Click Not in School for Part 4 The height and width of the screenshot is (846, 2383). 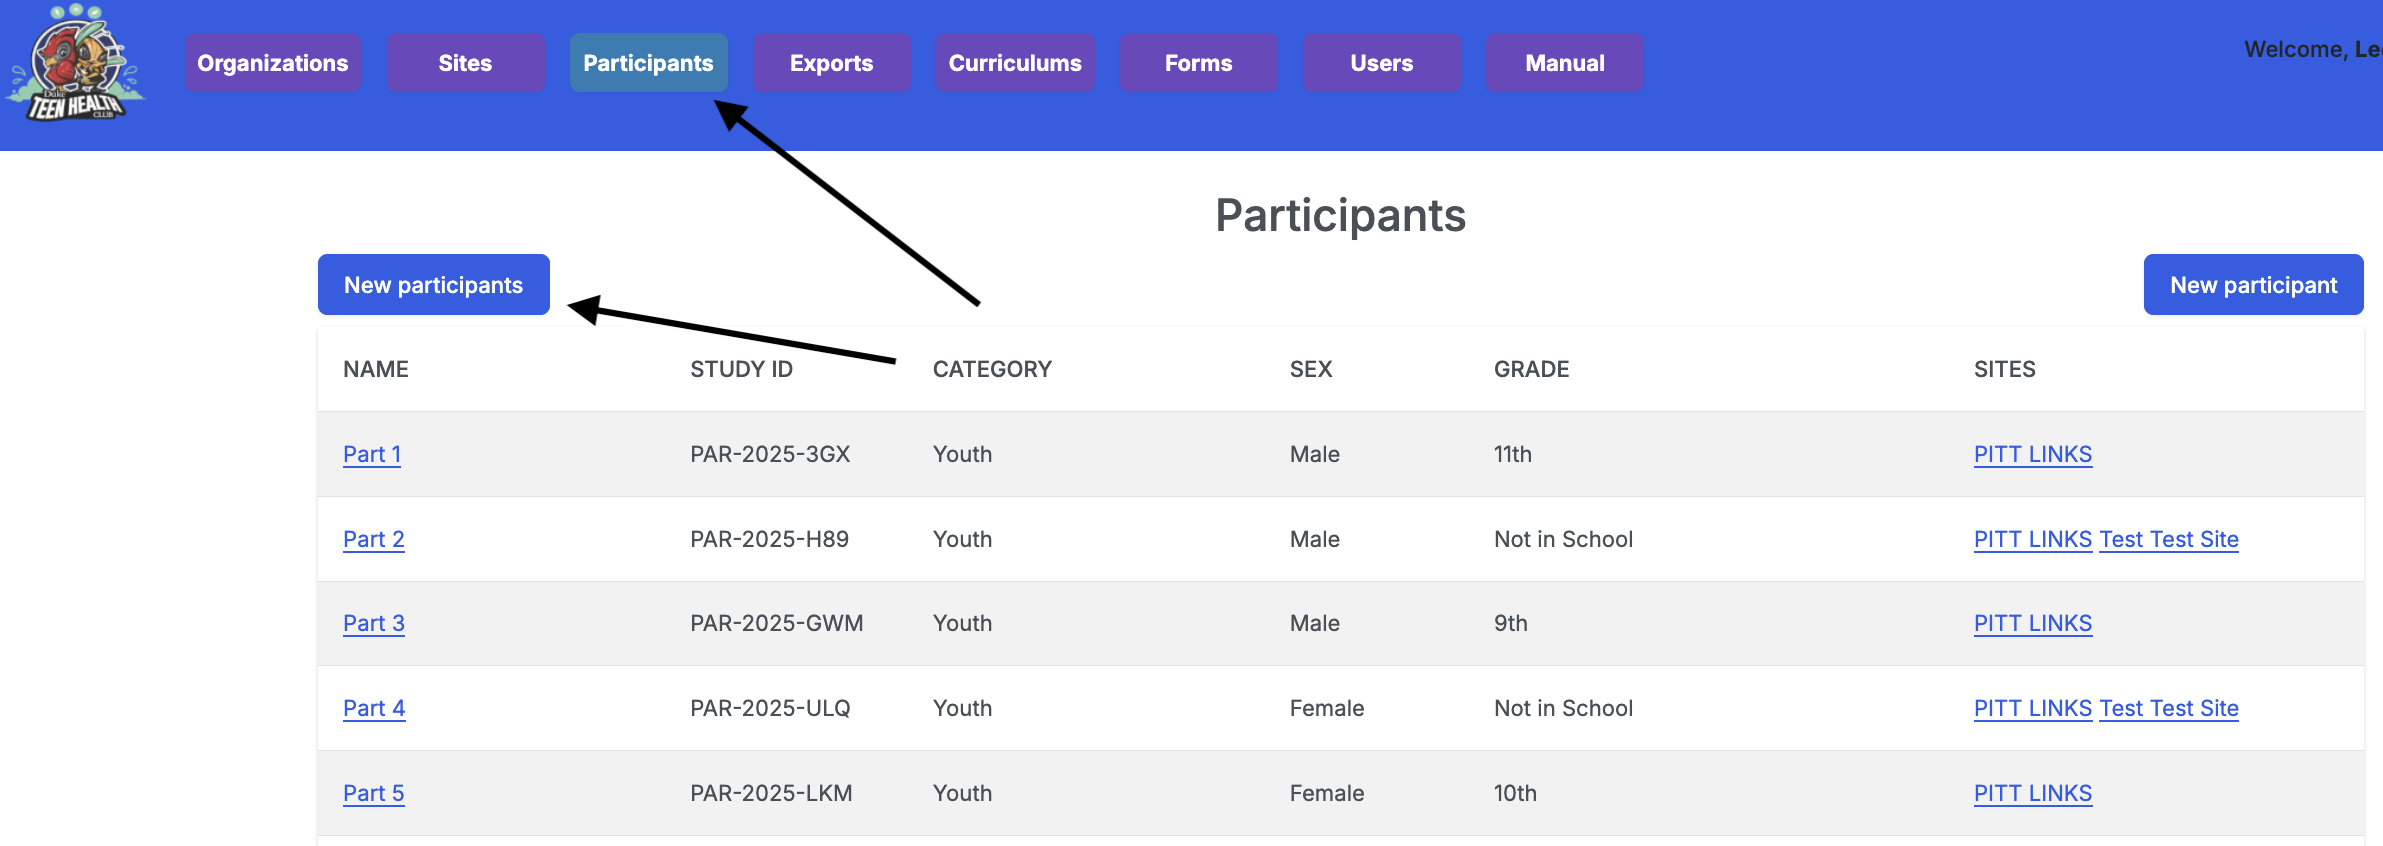1563,708
